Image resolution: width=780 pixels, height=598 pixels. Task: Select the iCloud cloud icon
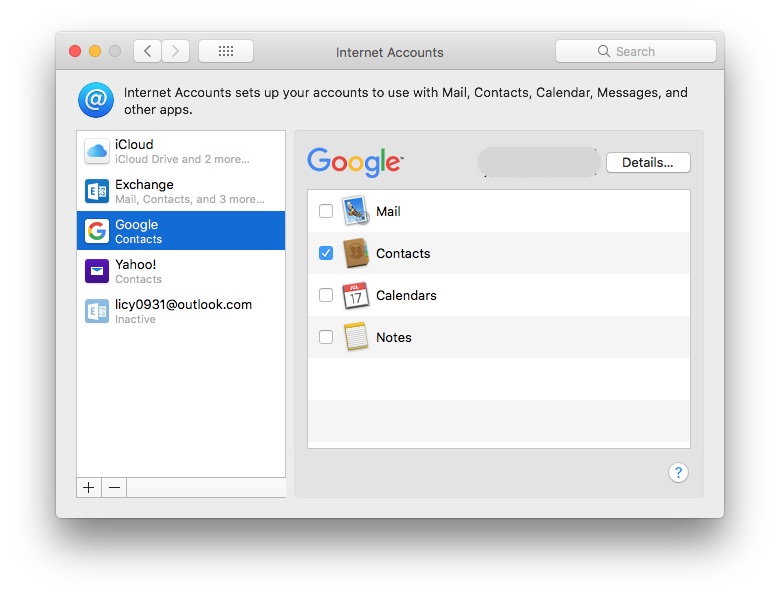point(97,151)
